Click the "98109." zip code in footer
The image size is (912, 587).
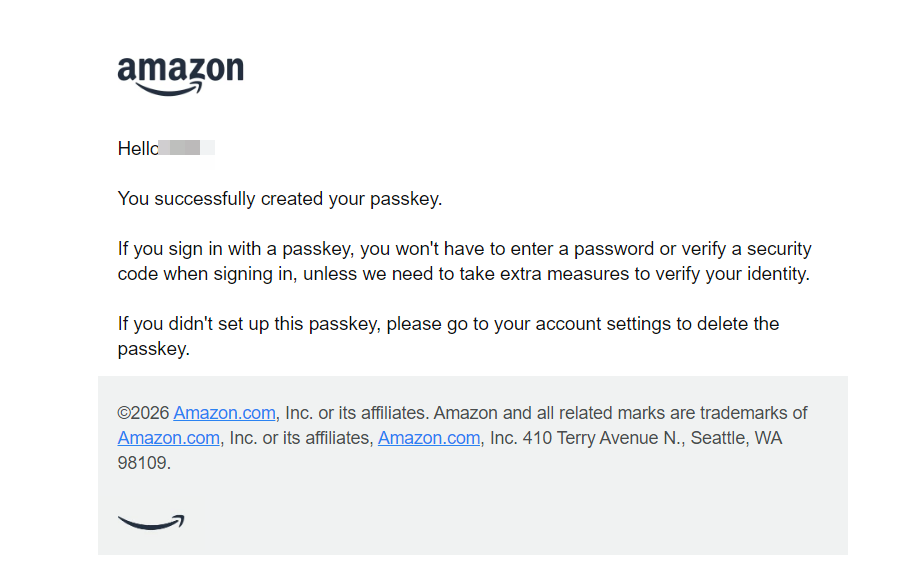144,463
